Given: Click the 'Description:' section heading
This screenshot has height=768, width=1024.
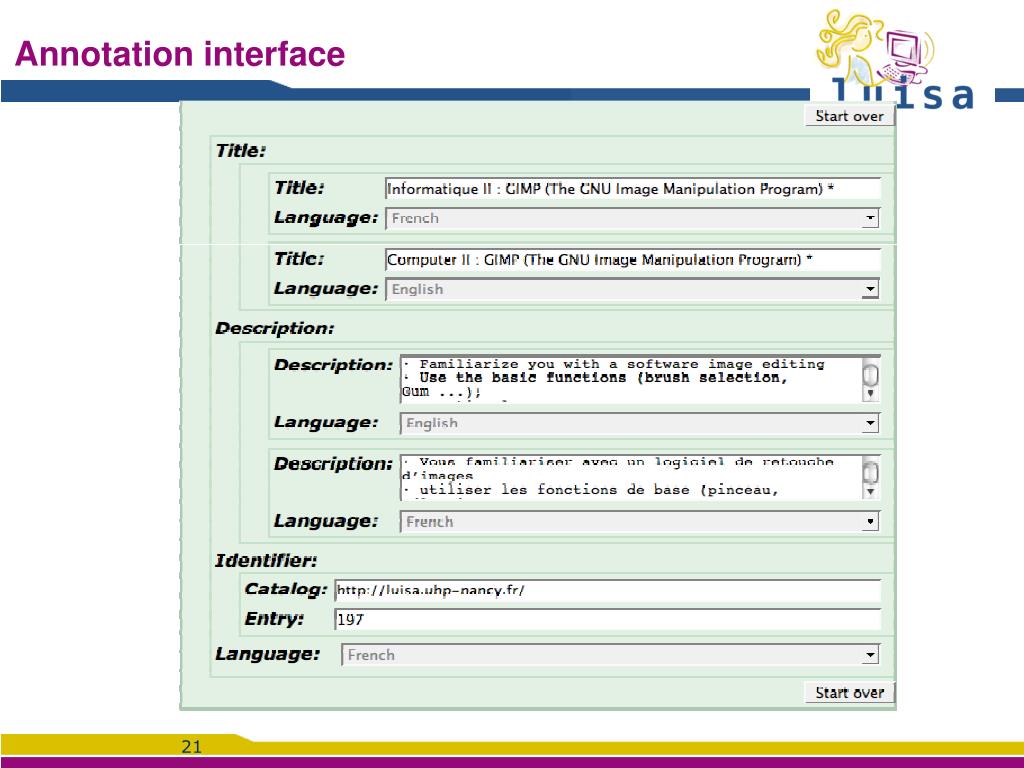Looking at the screenshot, I should click(x=274, y=328).
